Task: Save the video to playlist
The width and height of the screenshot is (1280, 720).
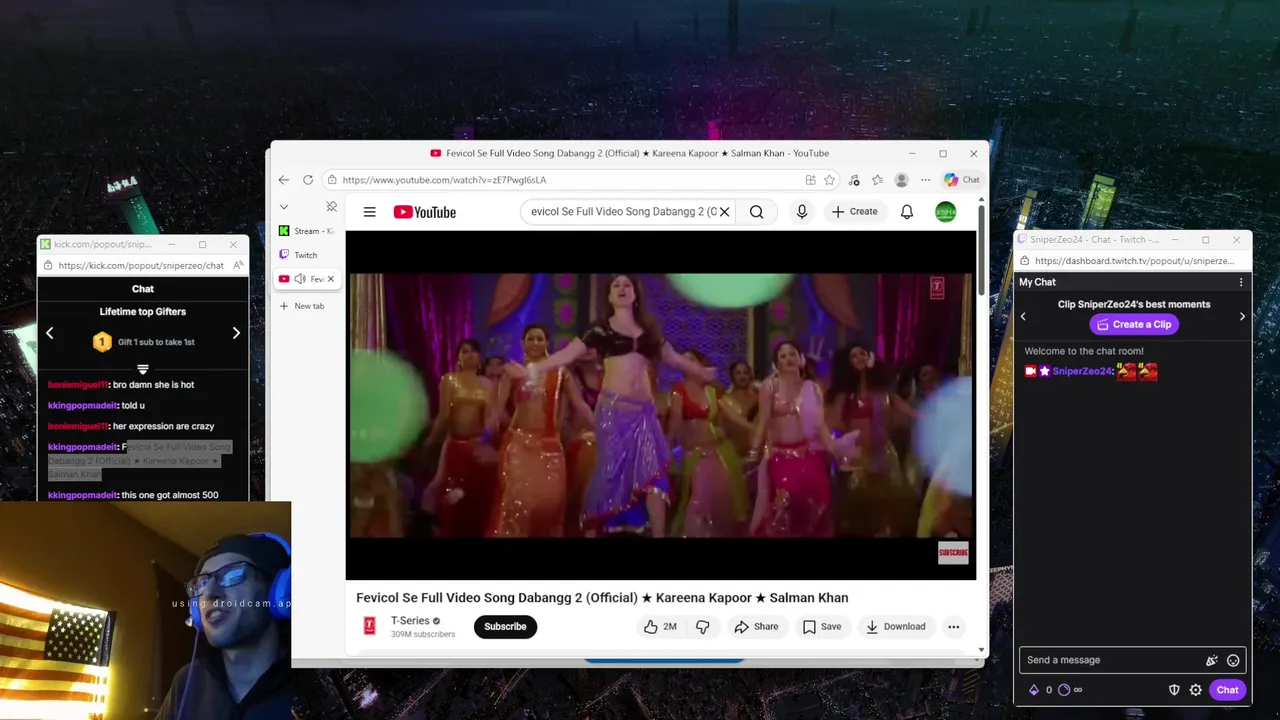Action: pyautogui.click(x=821, y=627)
